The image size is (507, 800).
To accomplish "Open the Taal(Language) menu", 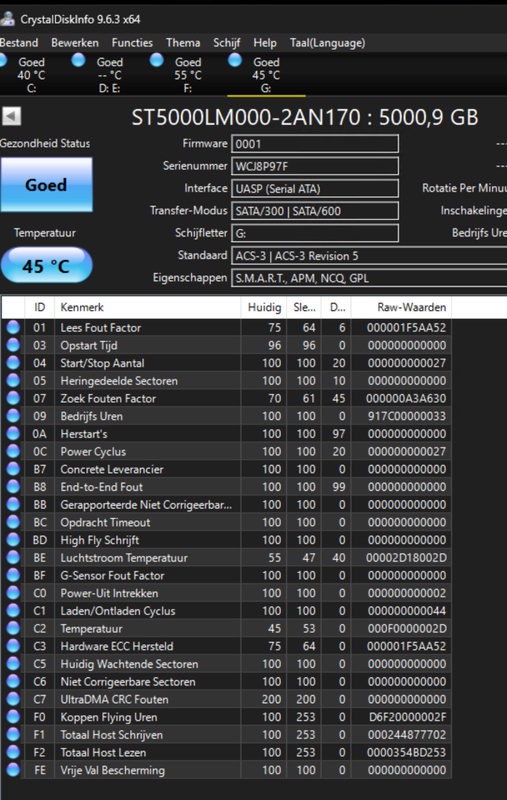I will (327, 43).
